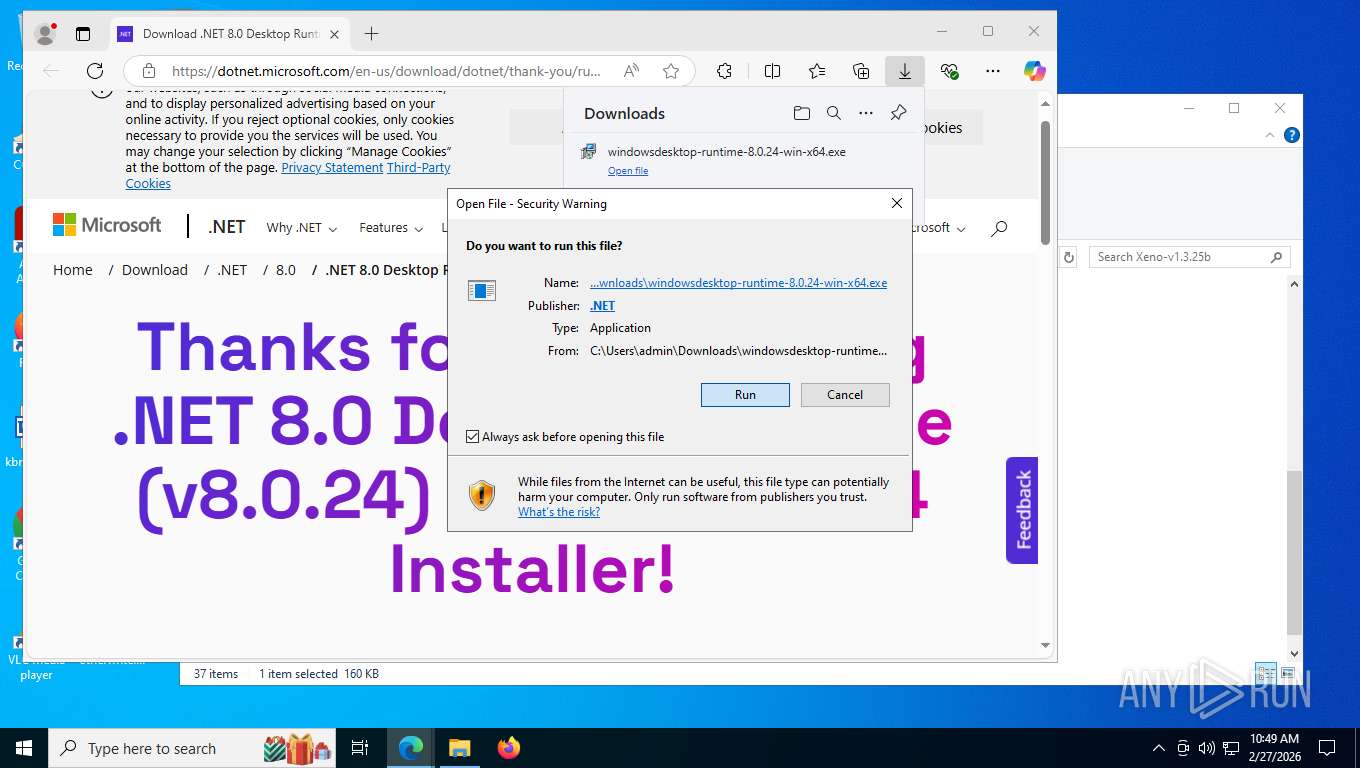Expand the Features dropdown menu
The image size is (1360, 768).
point(391,228)
